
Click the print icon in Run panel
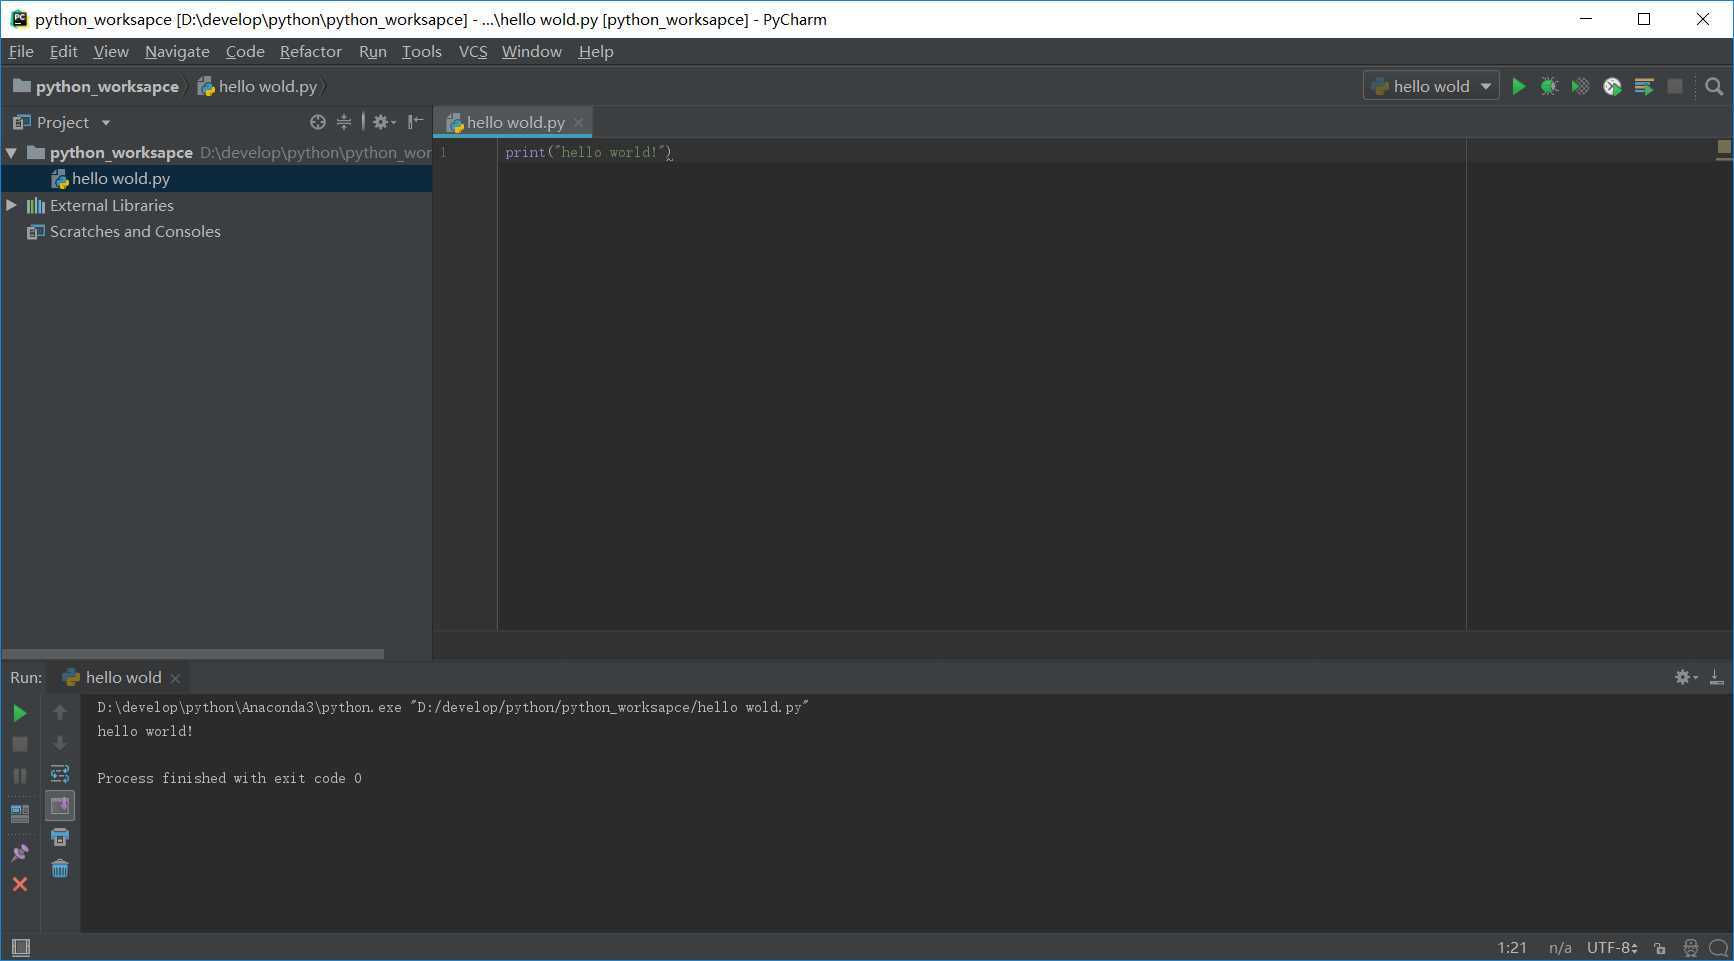pos(60,837)
